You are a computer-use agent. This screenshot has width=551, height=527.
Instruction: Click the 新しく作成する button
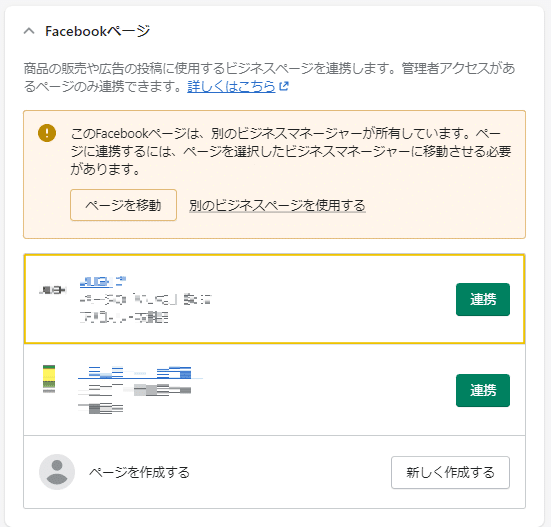[450, 472]
